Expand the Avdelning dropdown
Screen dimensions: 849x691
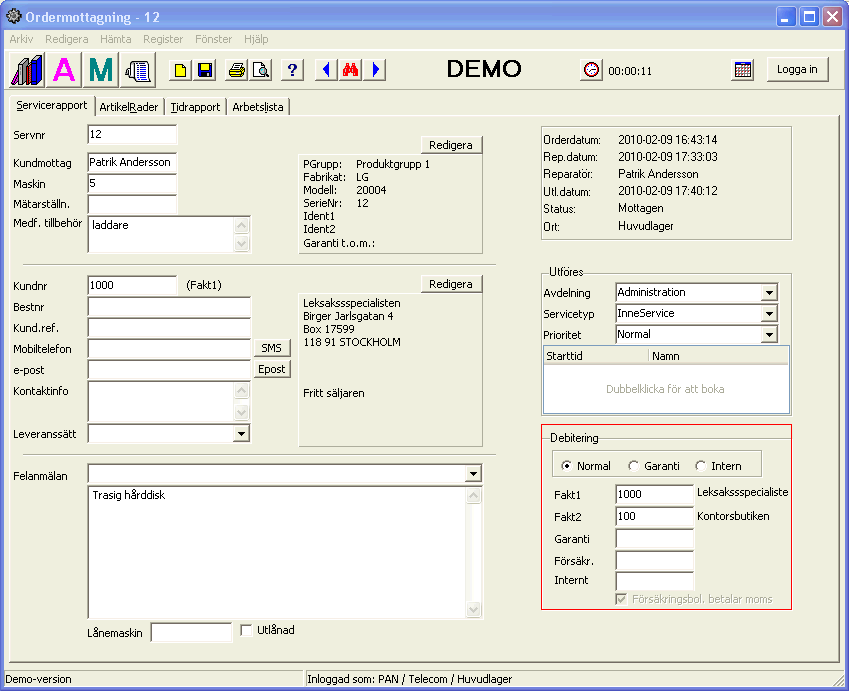(x=768, y=293)
